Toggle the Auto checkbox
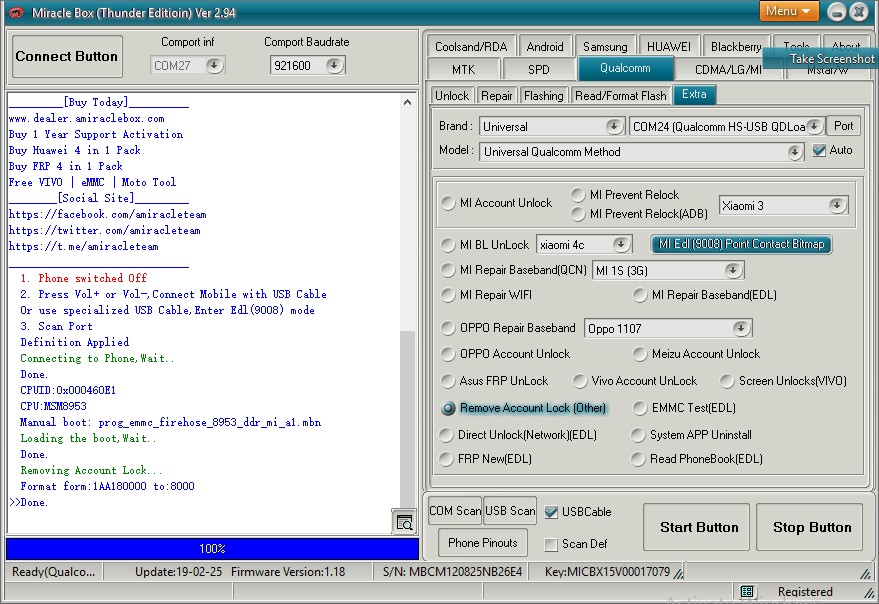Screen dimensions: 879x604 [819, 150]
